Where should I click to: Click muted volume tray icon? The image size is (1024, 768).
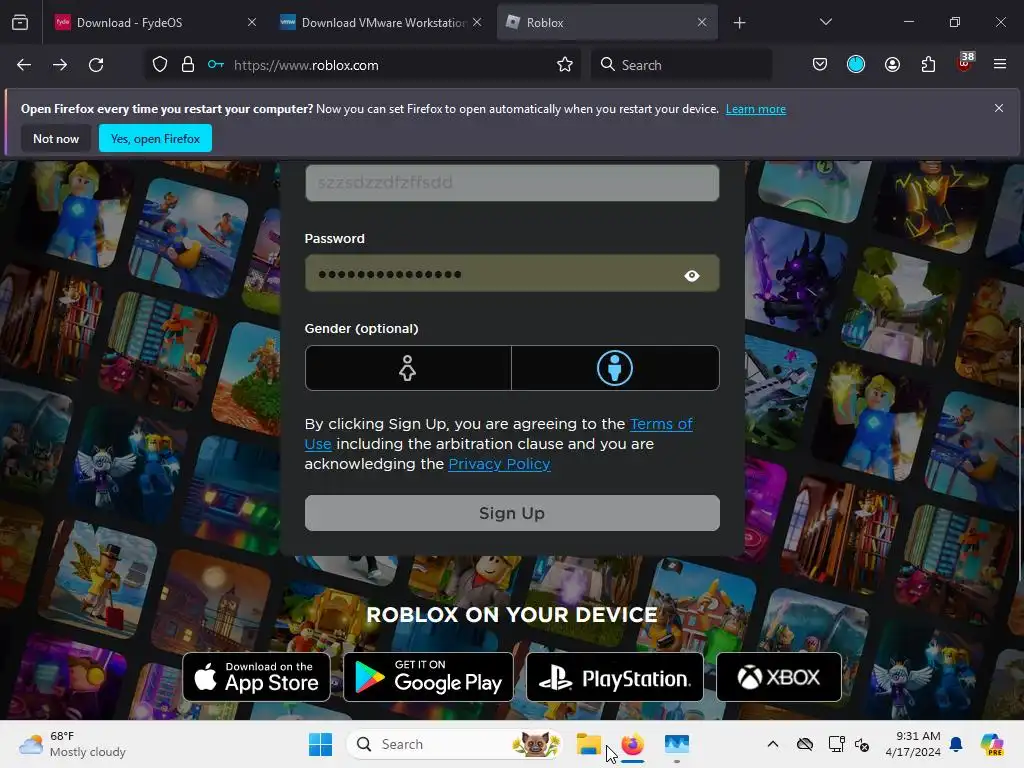(862, 744)
